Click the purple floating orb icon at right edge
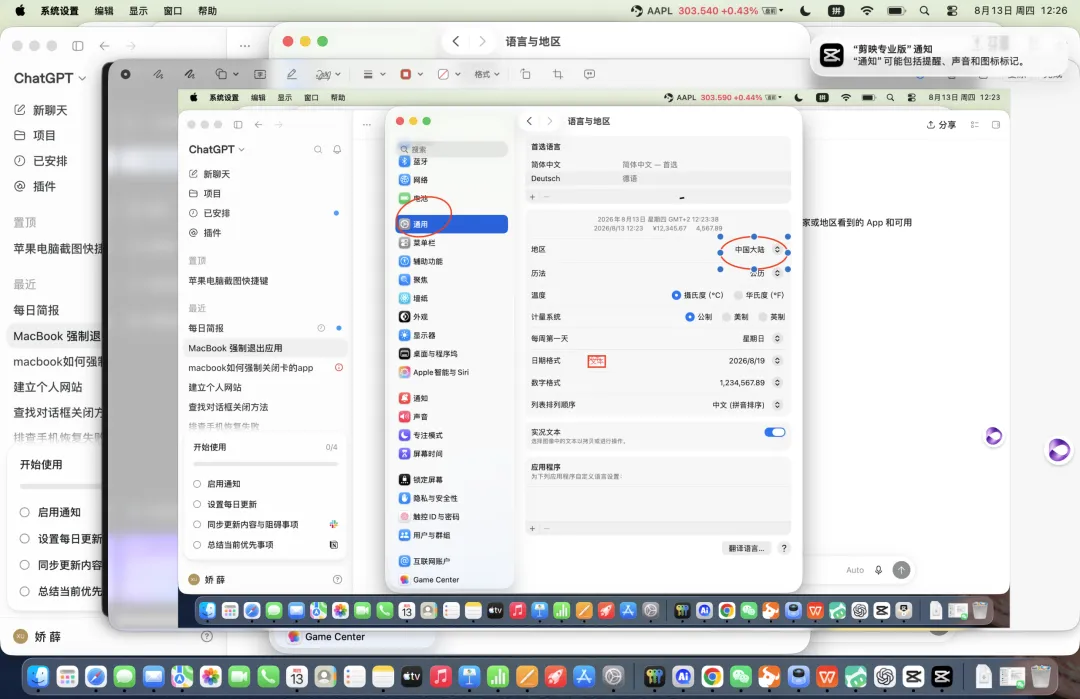Image resolution: width=1080 pixels, height=699 pixels. tap(1059, 450)
